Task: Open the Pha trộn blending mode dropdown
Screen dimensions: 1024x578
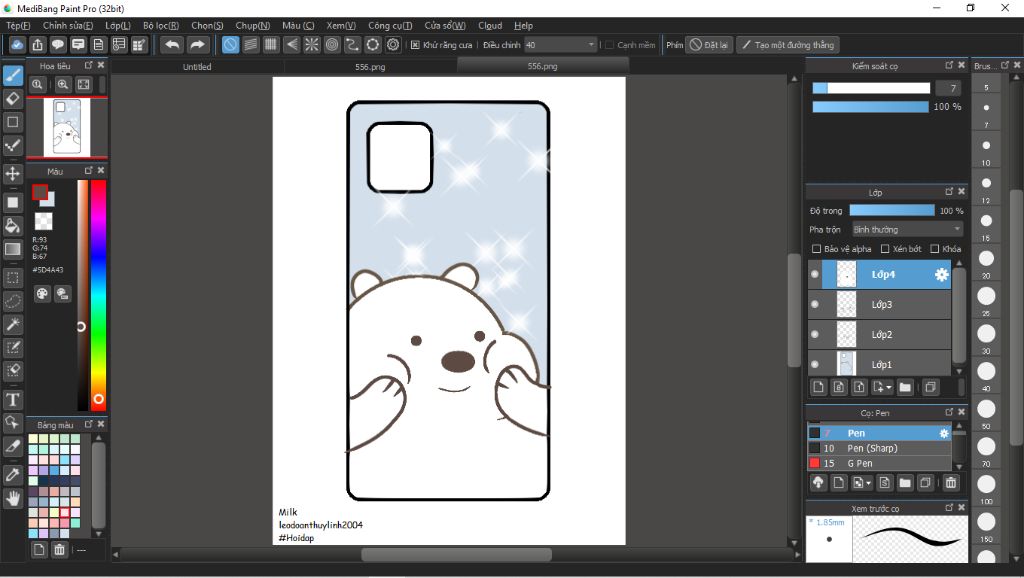Action: (x=907, y=229)
